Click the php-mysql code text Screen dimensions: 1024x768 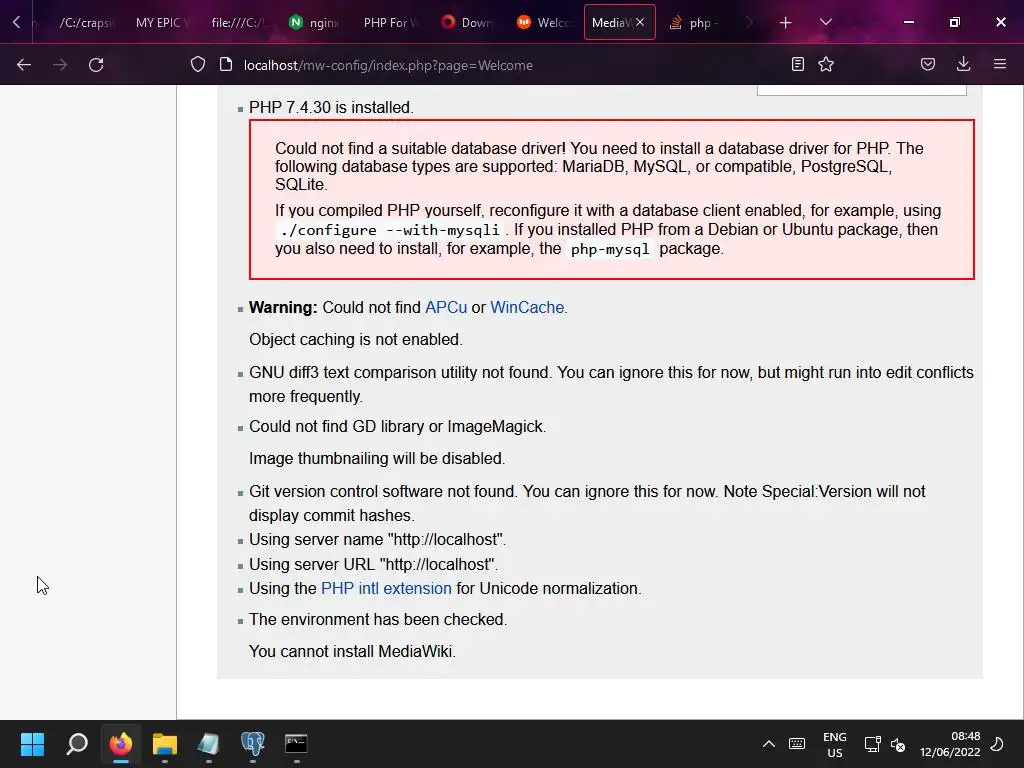click(x=610, y=249)
